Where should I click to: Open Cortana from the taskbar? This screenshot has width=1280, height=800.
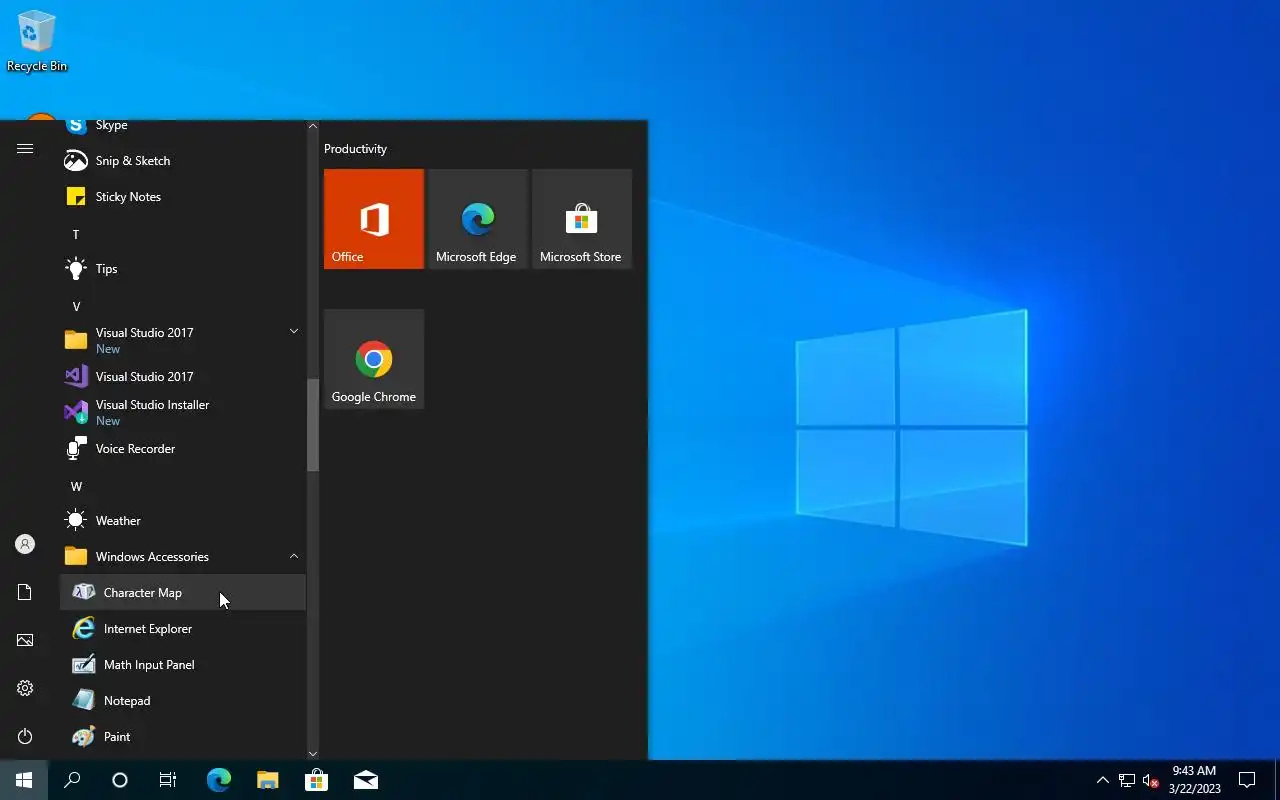(120, 780)
